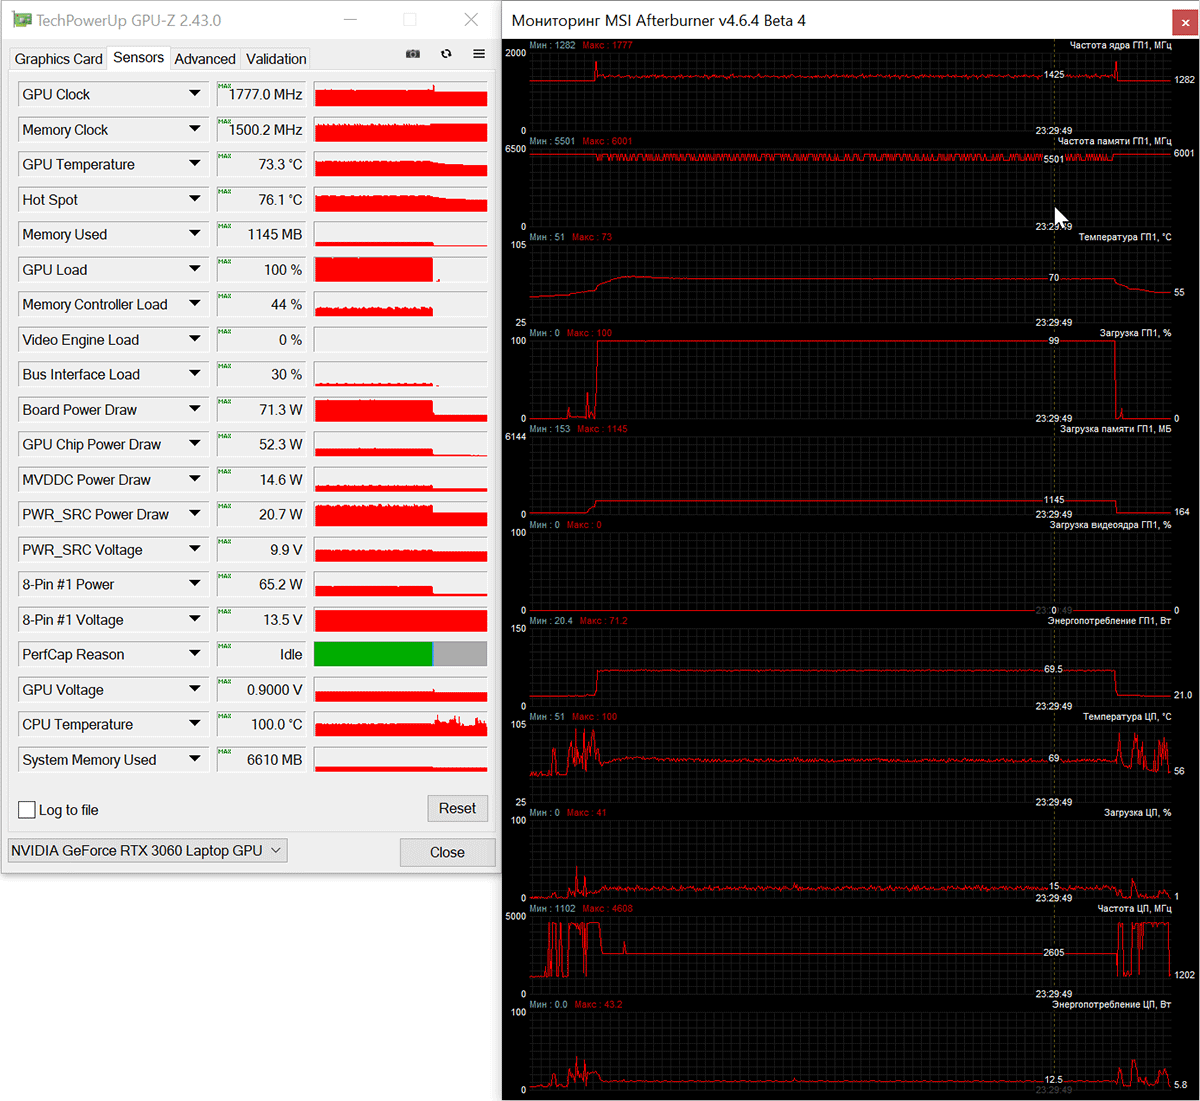Open the Advanced tab
The image size is (1200, 1101).
(x=205, y=59)
